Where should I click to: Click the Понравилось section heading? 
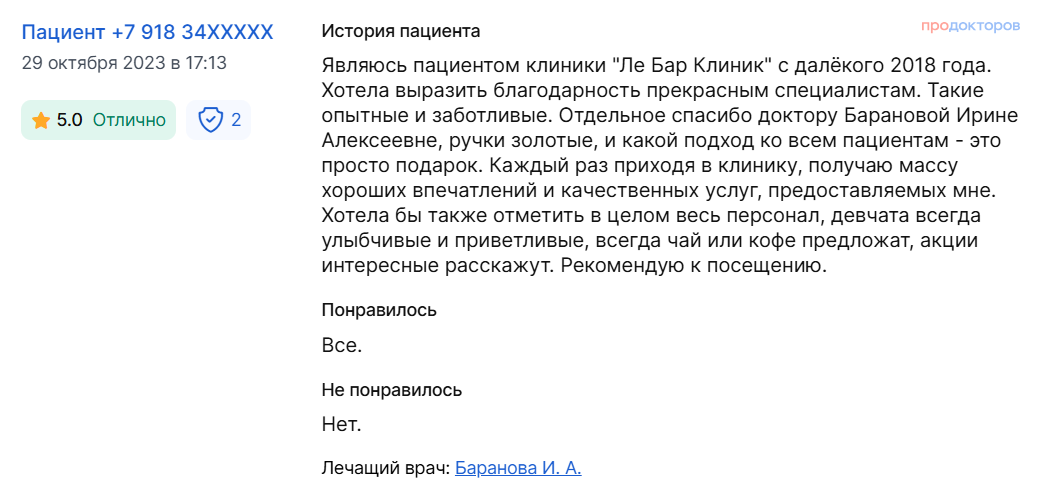[x=379, y=309]
